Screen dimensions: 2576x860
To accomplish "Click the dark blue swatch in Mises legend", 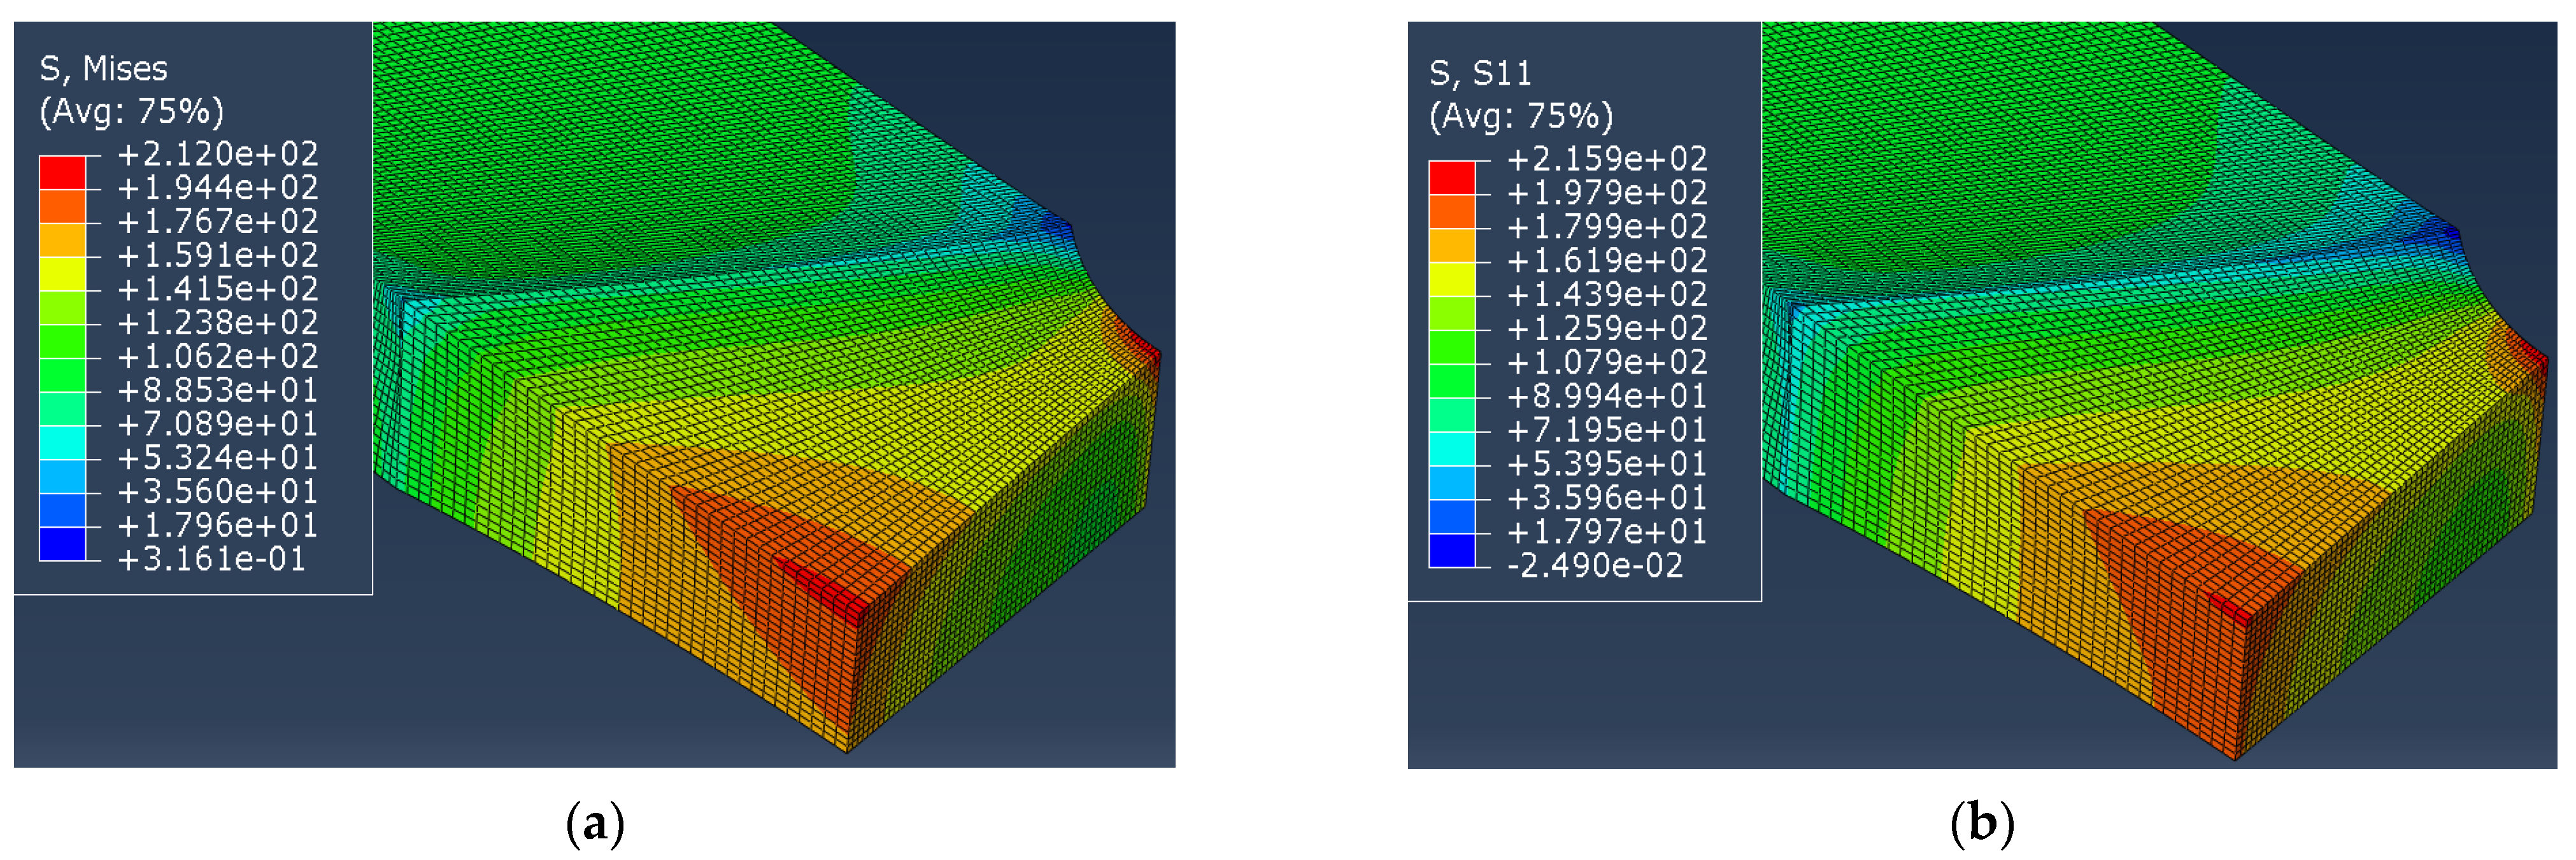I will pyautogui.click(x=62, y=543).
